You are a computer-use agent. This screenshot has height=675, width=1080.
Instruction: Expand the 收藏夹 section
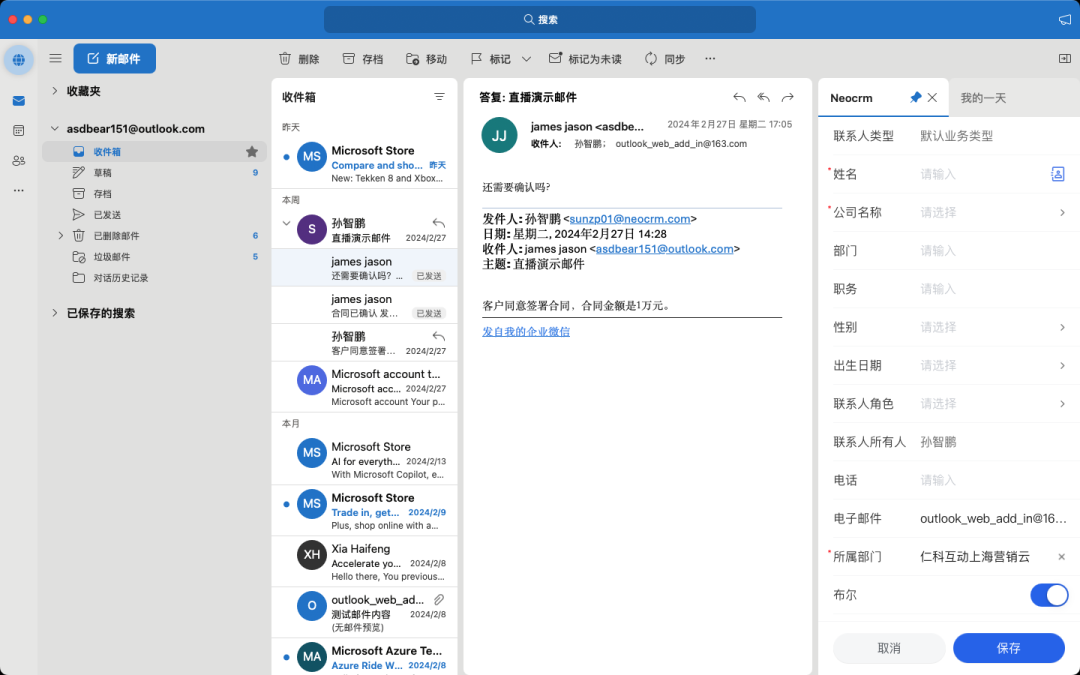pyautogui.click(x=55, y=91)
